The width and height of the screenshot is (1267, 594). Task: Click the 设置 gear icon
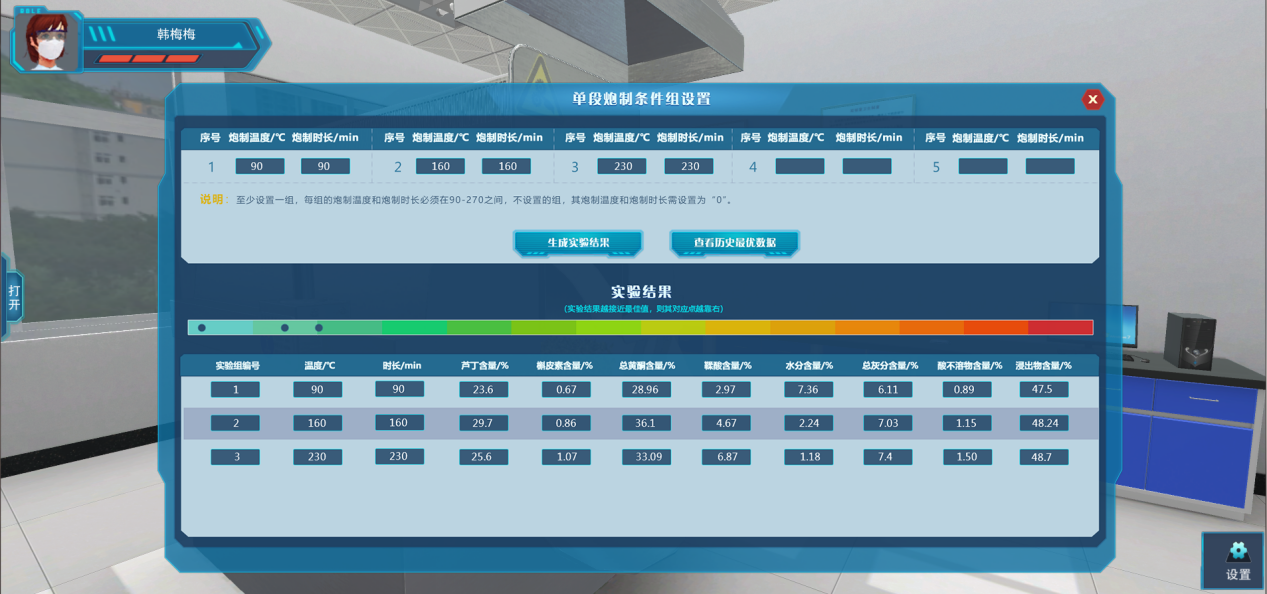[x=1238, y=552]
